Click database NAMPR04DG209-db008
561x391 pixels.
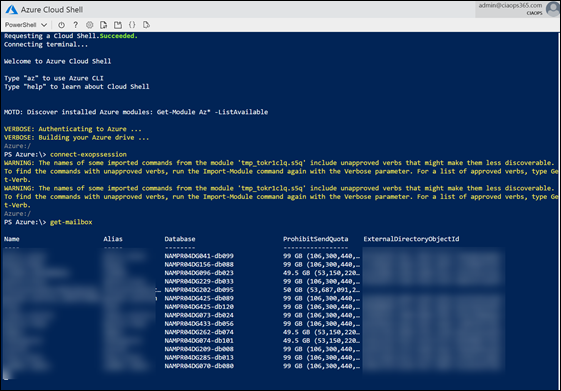pos(199,349)
